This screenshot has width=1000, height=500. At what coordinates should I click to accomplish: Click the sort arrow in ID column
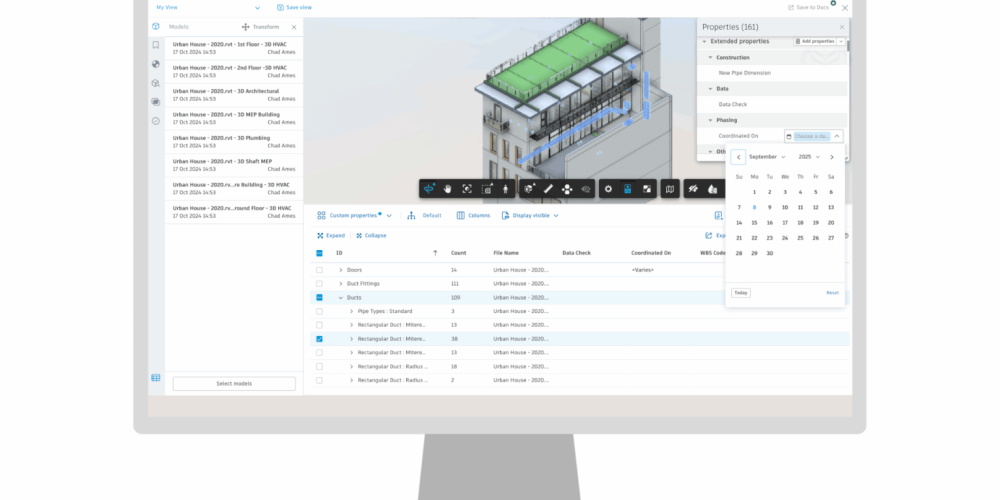pos(436,253)
